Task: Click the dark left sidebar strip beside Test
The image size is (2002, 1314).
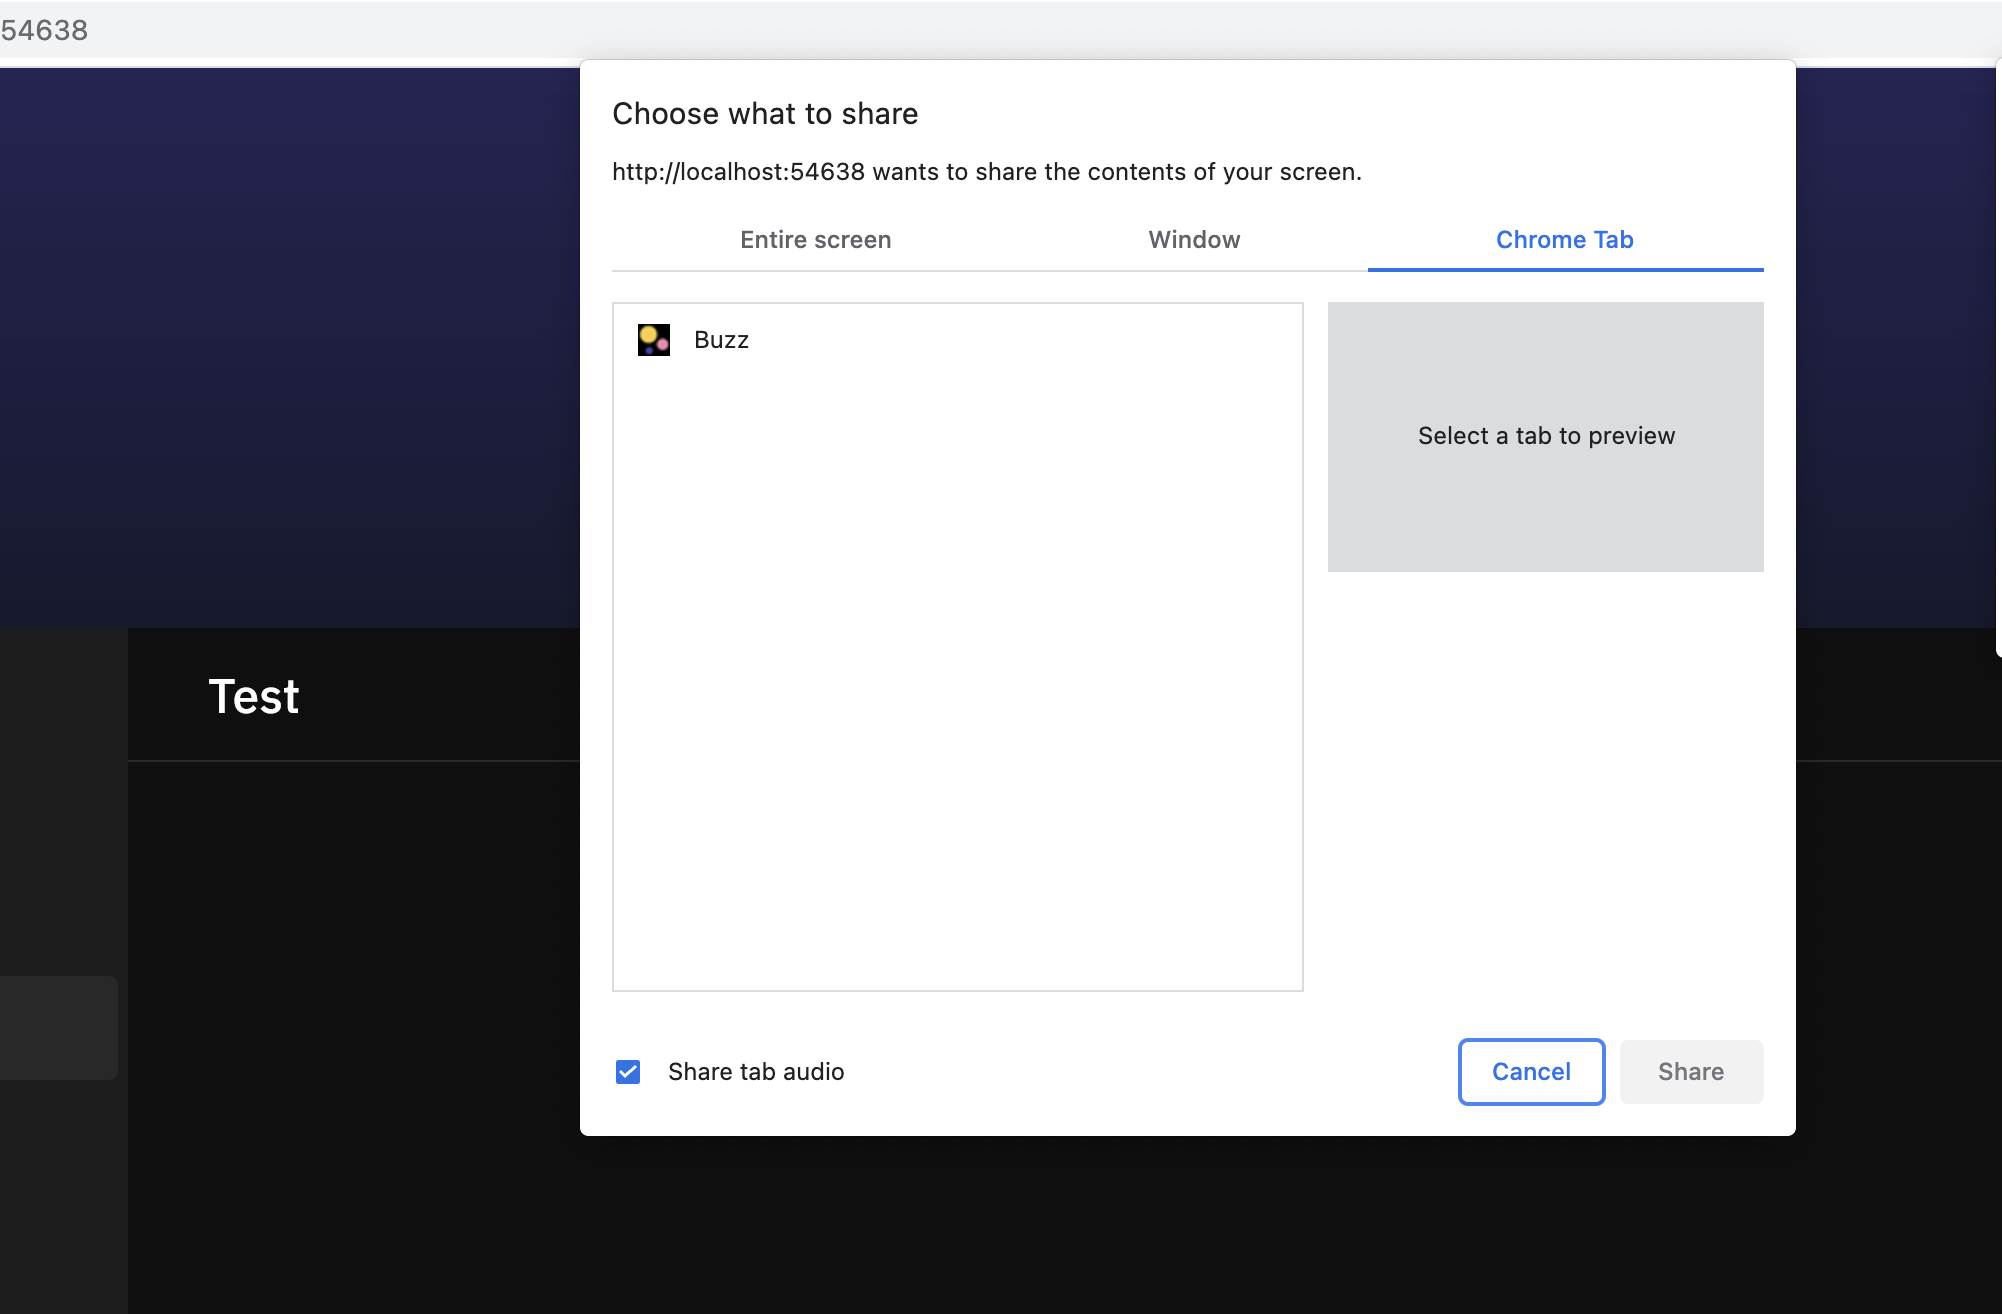Action: [x=63, y=800]
